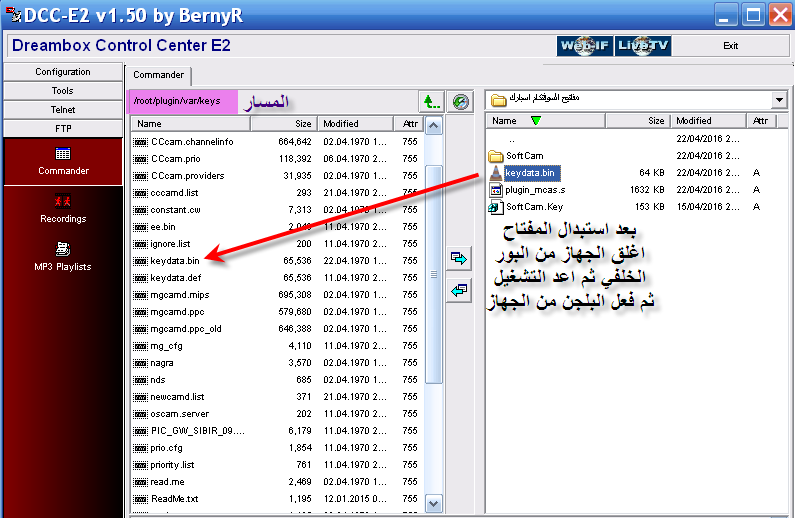This screenshot has height=518, width=795.
Task: Open the Recordings sidebar icon
Action: 63,209
